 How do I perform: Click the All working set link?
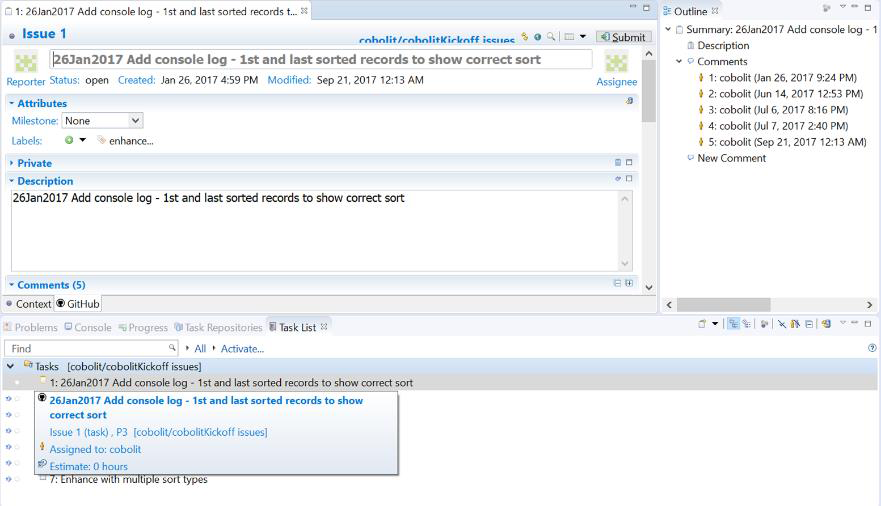[200, 349]
